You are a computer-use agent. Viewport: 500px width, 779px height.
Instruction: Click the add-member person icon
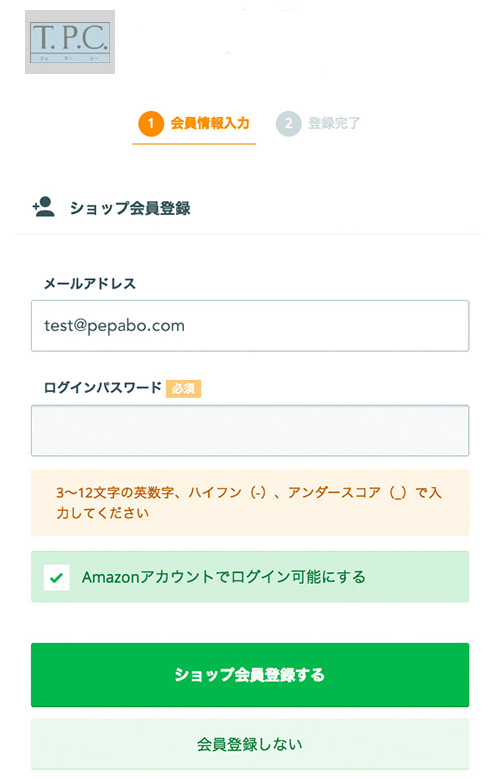44,207
